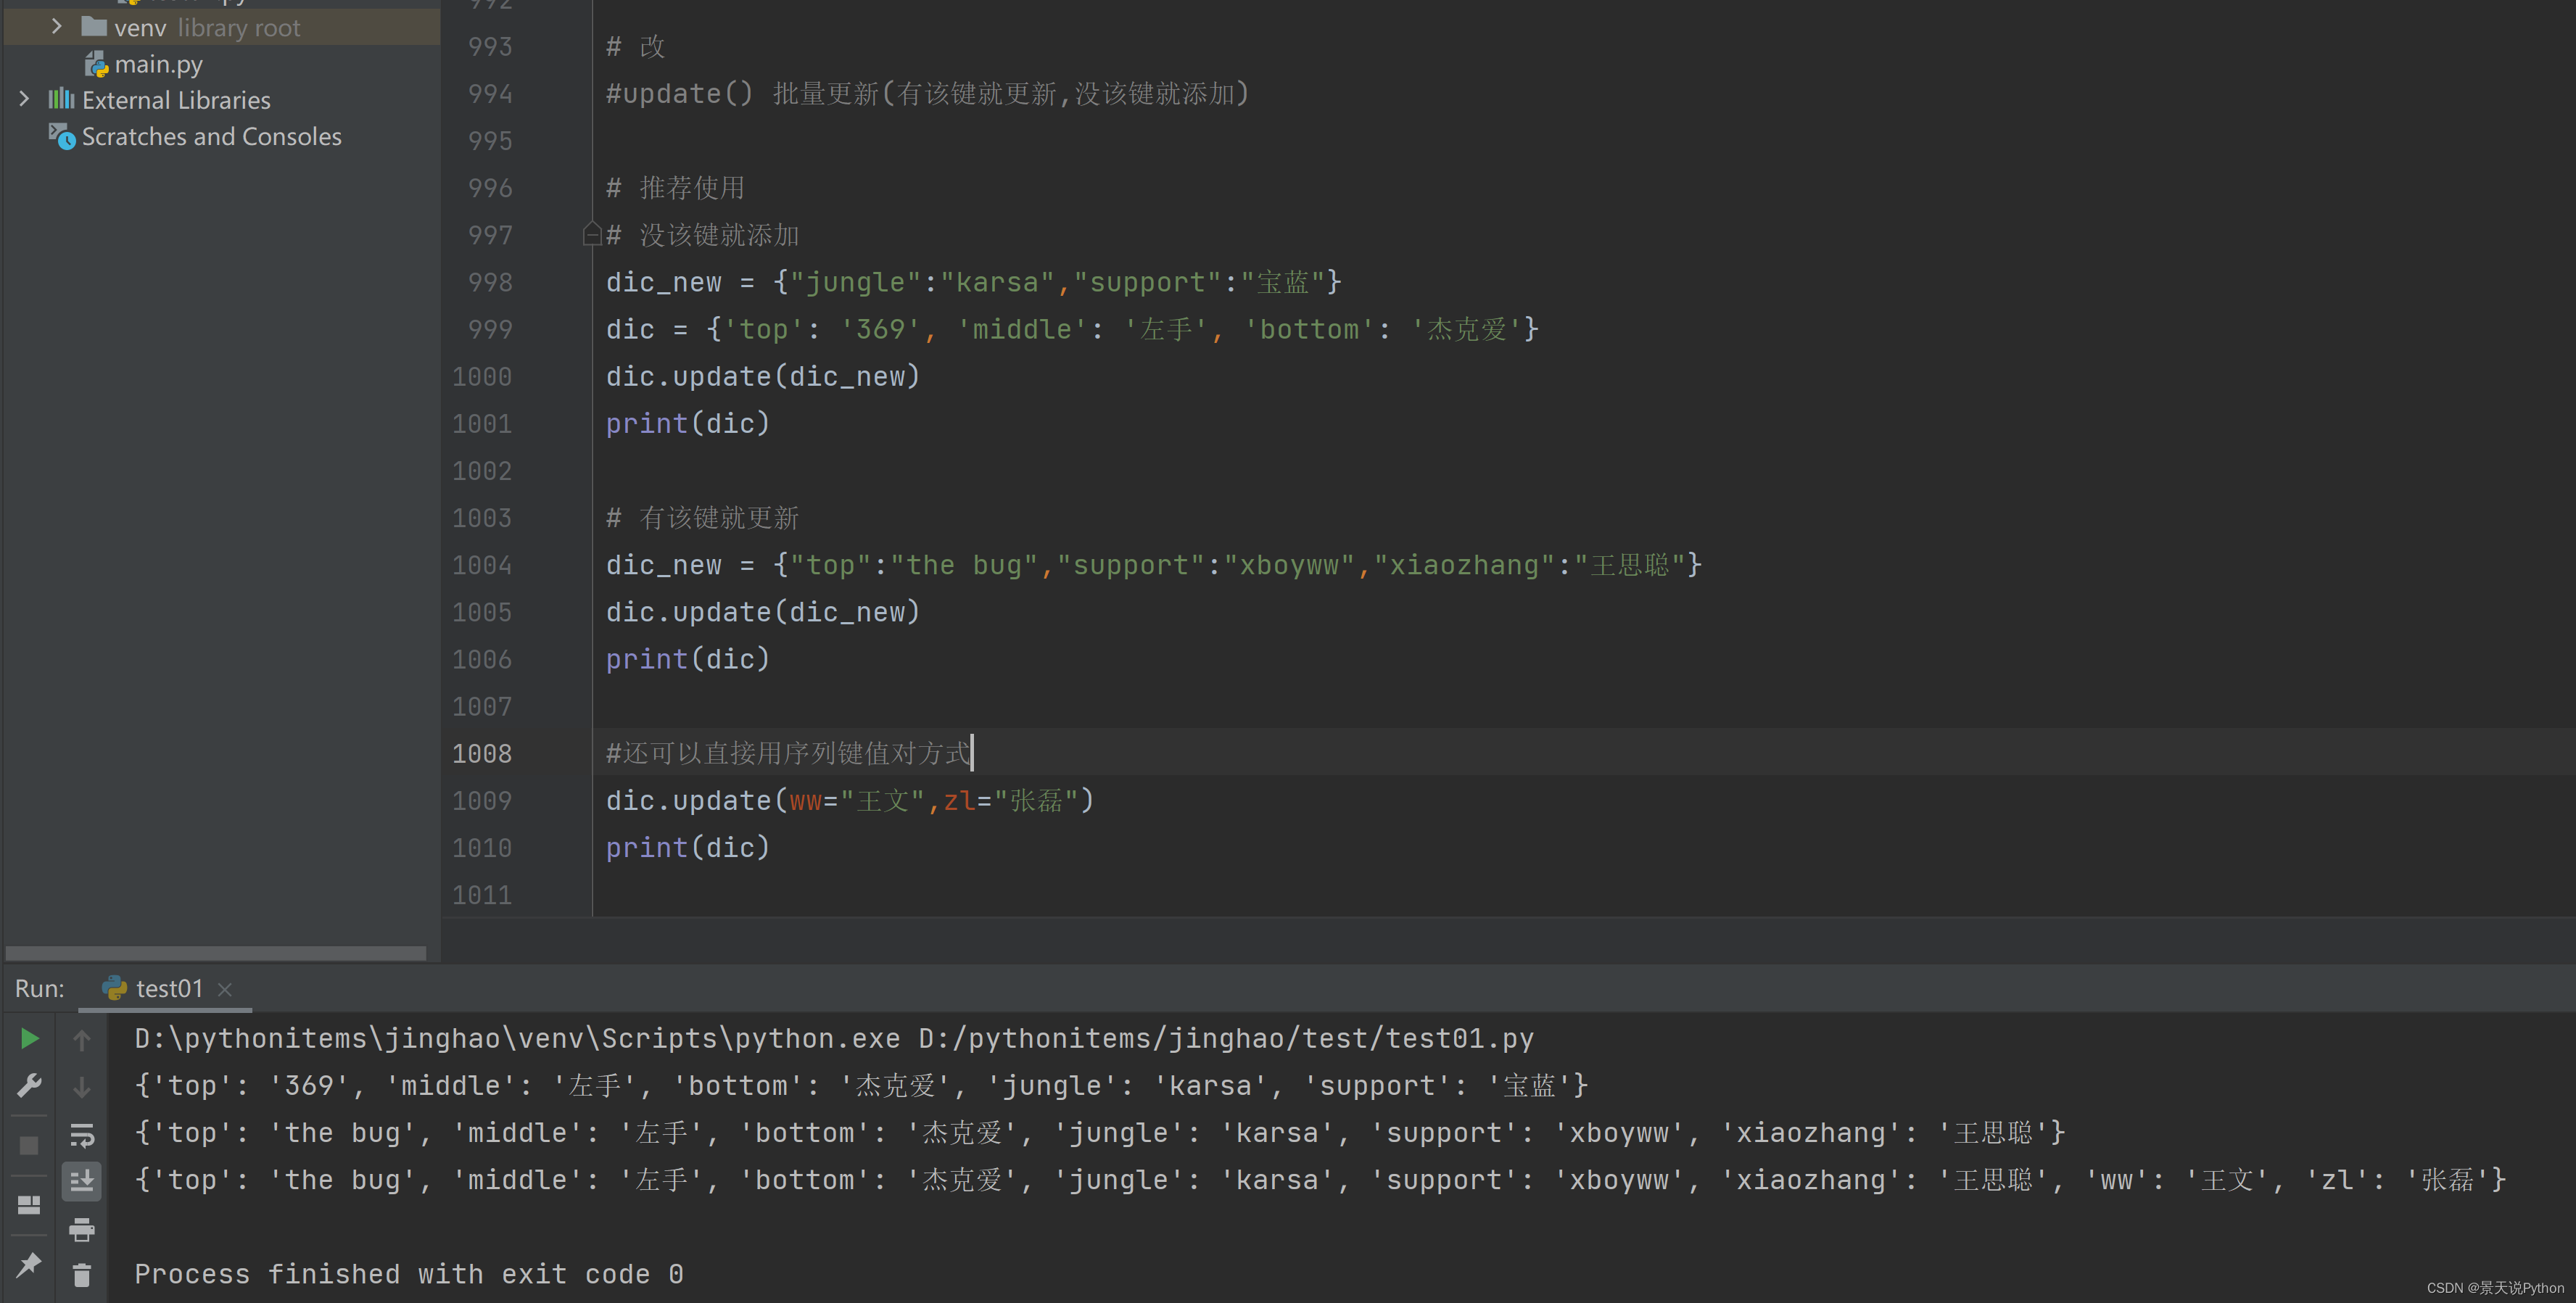Rerun test01 with the green play icon
The height and width of the screenshot is (1303, 2576).
(29, 1039)
